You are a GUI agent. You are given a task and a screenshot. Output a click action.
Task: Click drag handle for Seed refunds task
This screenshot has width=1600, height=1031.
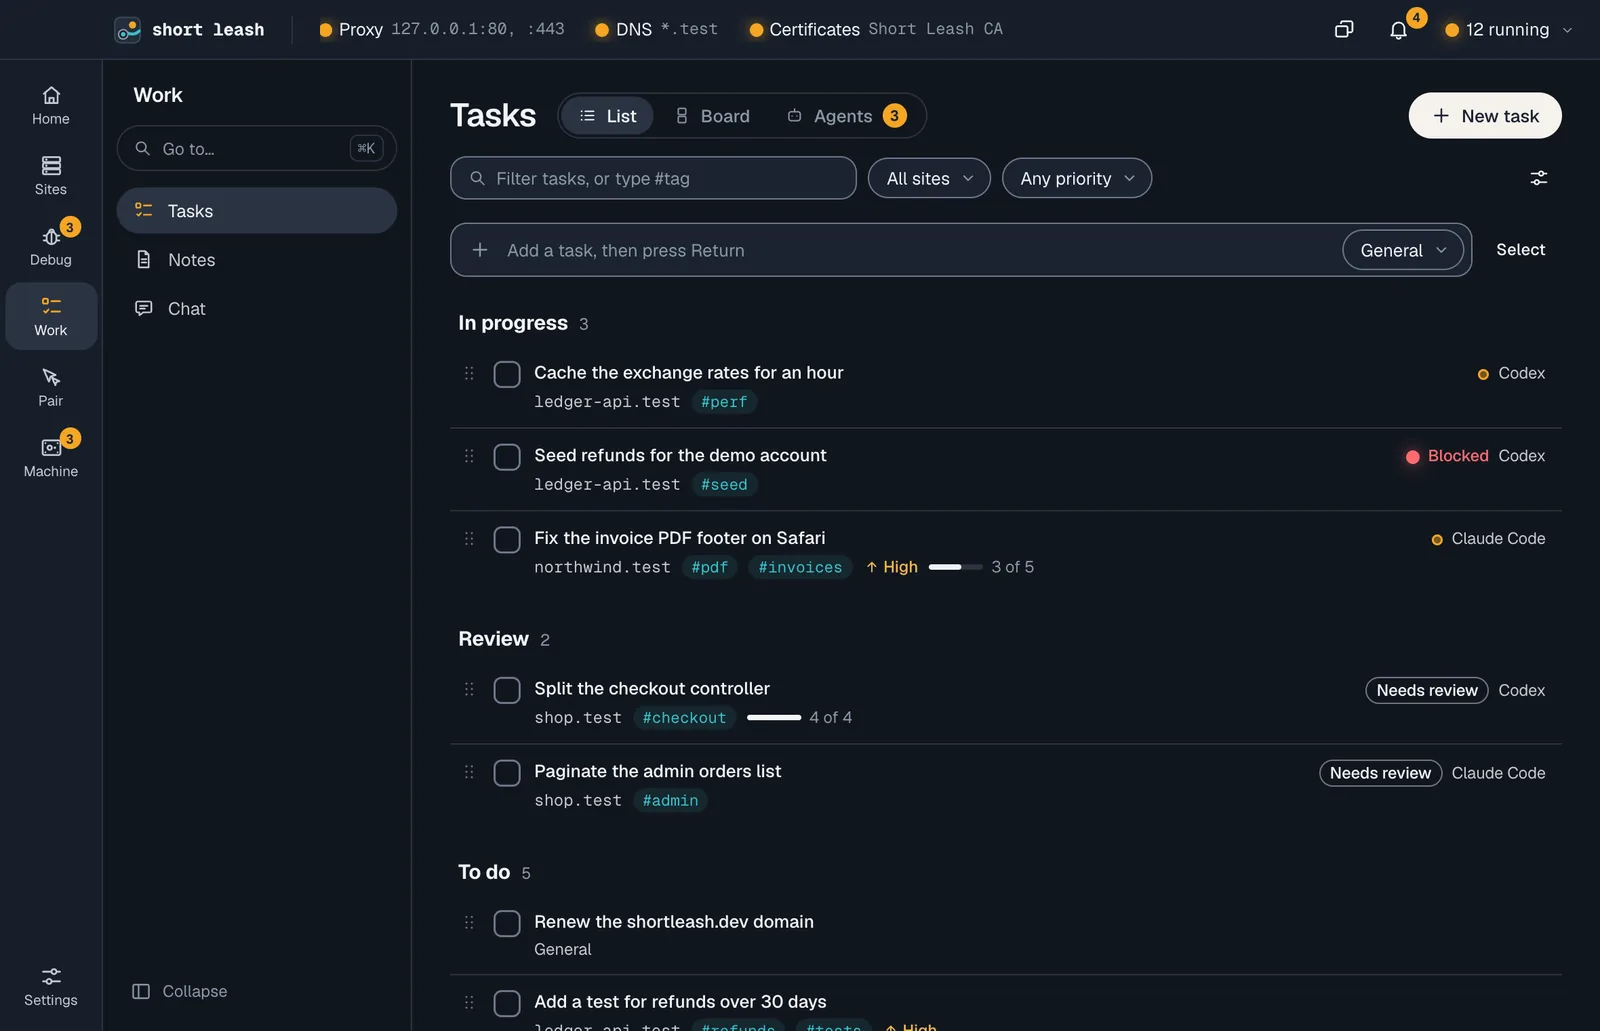point(469,456)
